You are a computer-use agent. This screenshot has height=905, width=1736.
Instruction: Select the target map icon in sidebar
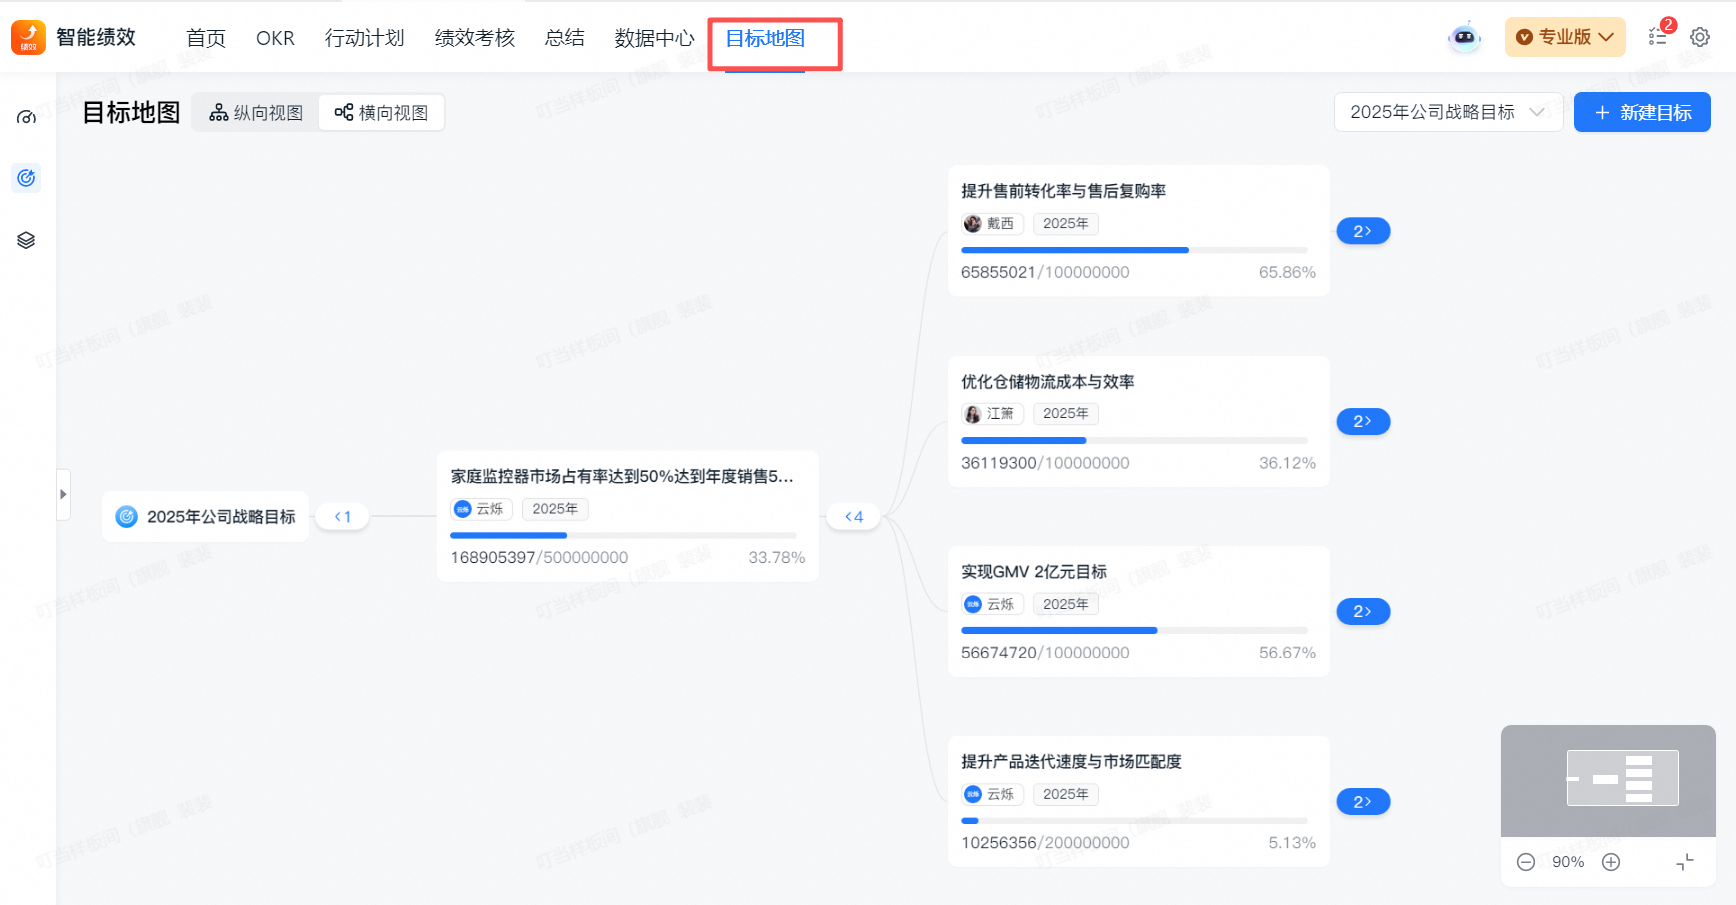(x=26, y=178)
